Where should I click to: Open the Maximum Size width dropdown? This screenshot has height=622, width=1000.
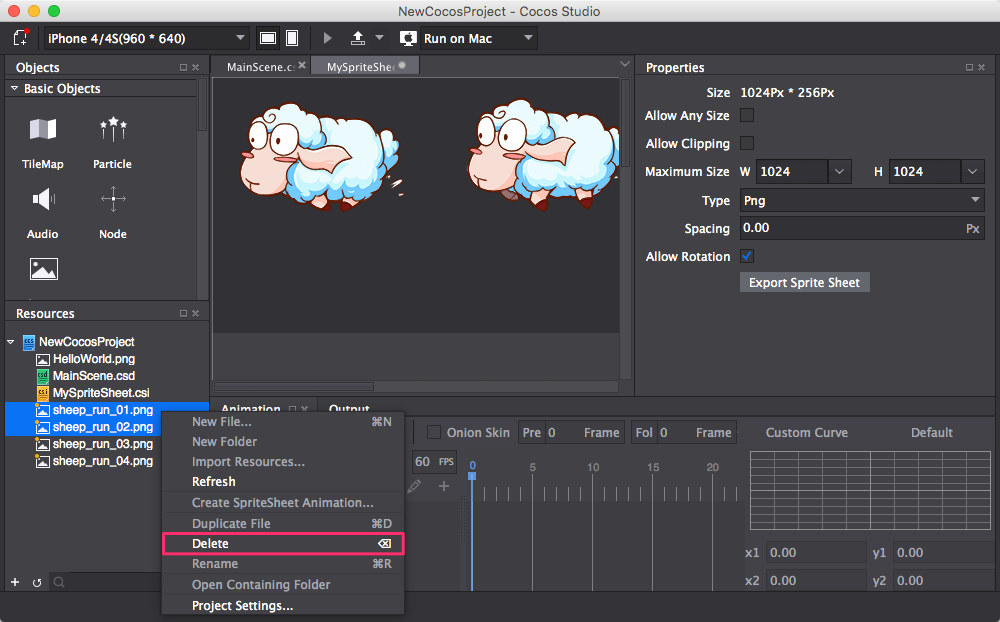[839, 172]
